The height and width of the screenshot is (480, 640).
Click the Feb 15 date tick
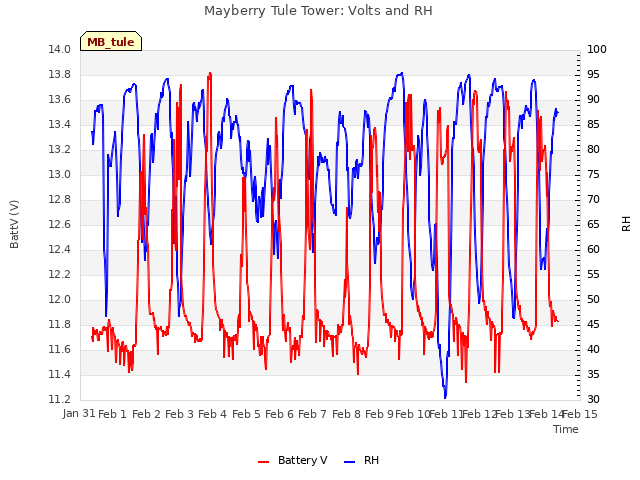[x=580, y=414]
